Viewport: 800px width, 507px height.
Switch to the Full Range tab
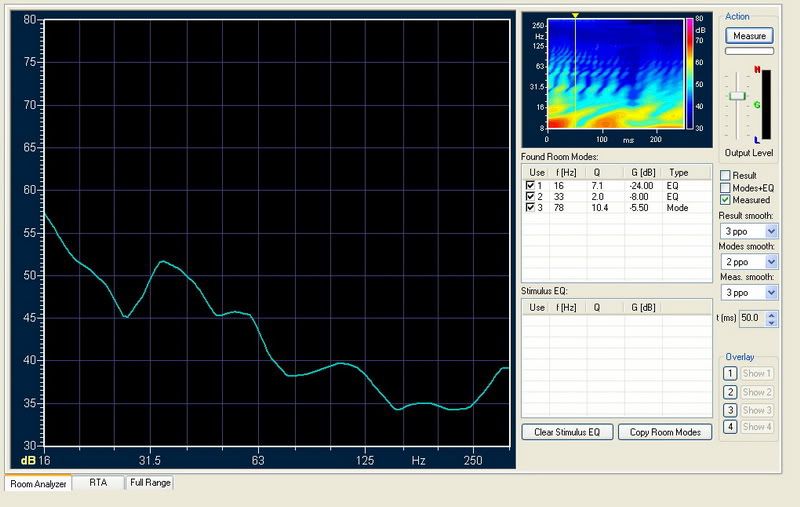[x=150, y=483]
